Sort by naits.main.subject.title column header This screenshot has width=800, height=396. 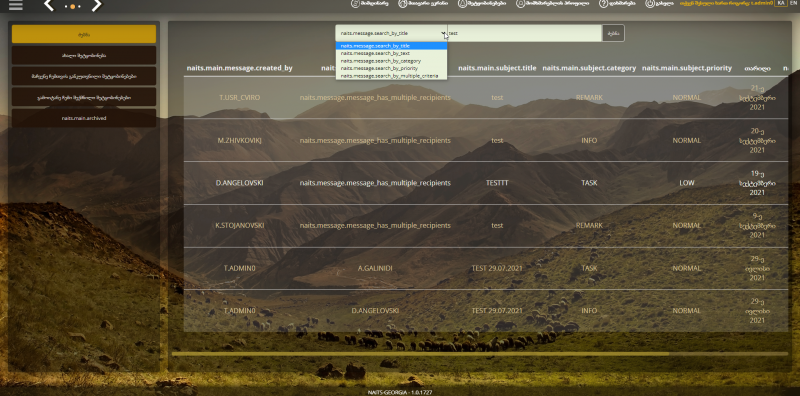pos(497,68)
